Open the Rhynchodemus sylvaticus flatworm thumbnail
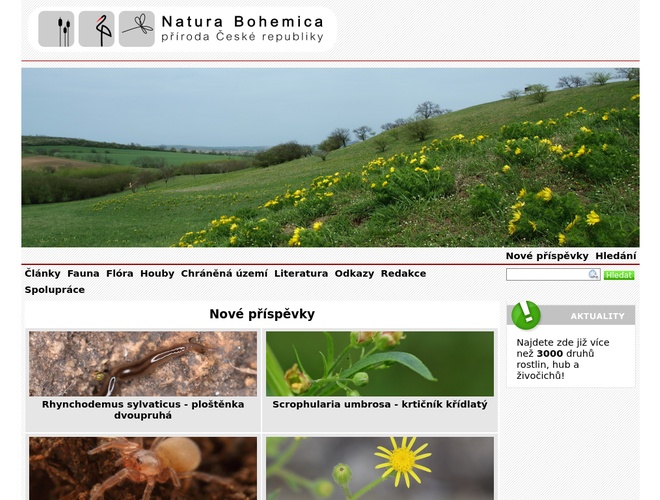 pyautogui.click(x=143, y=364)
